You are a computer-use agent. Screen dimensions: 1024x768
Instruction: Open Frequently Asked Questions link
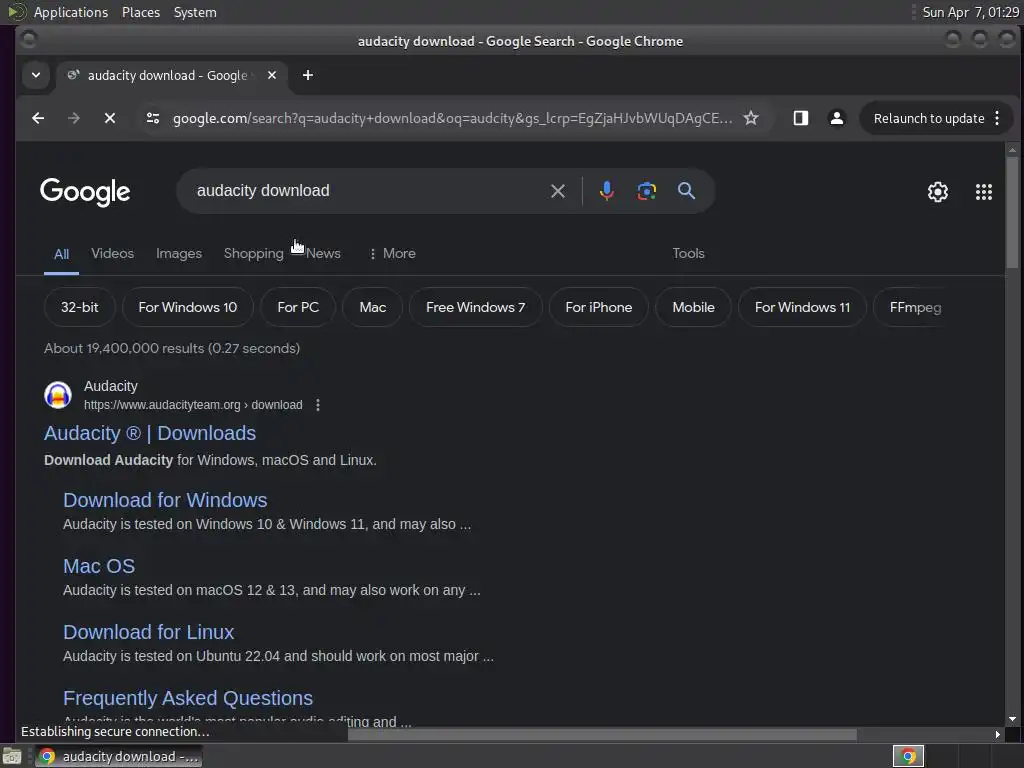(x=188, y=698)
